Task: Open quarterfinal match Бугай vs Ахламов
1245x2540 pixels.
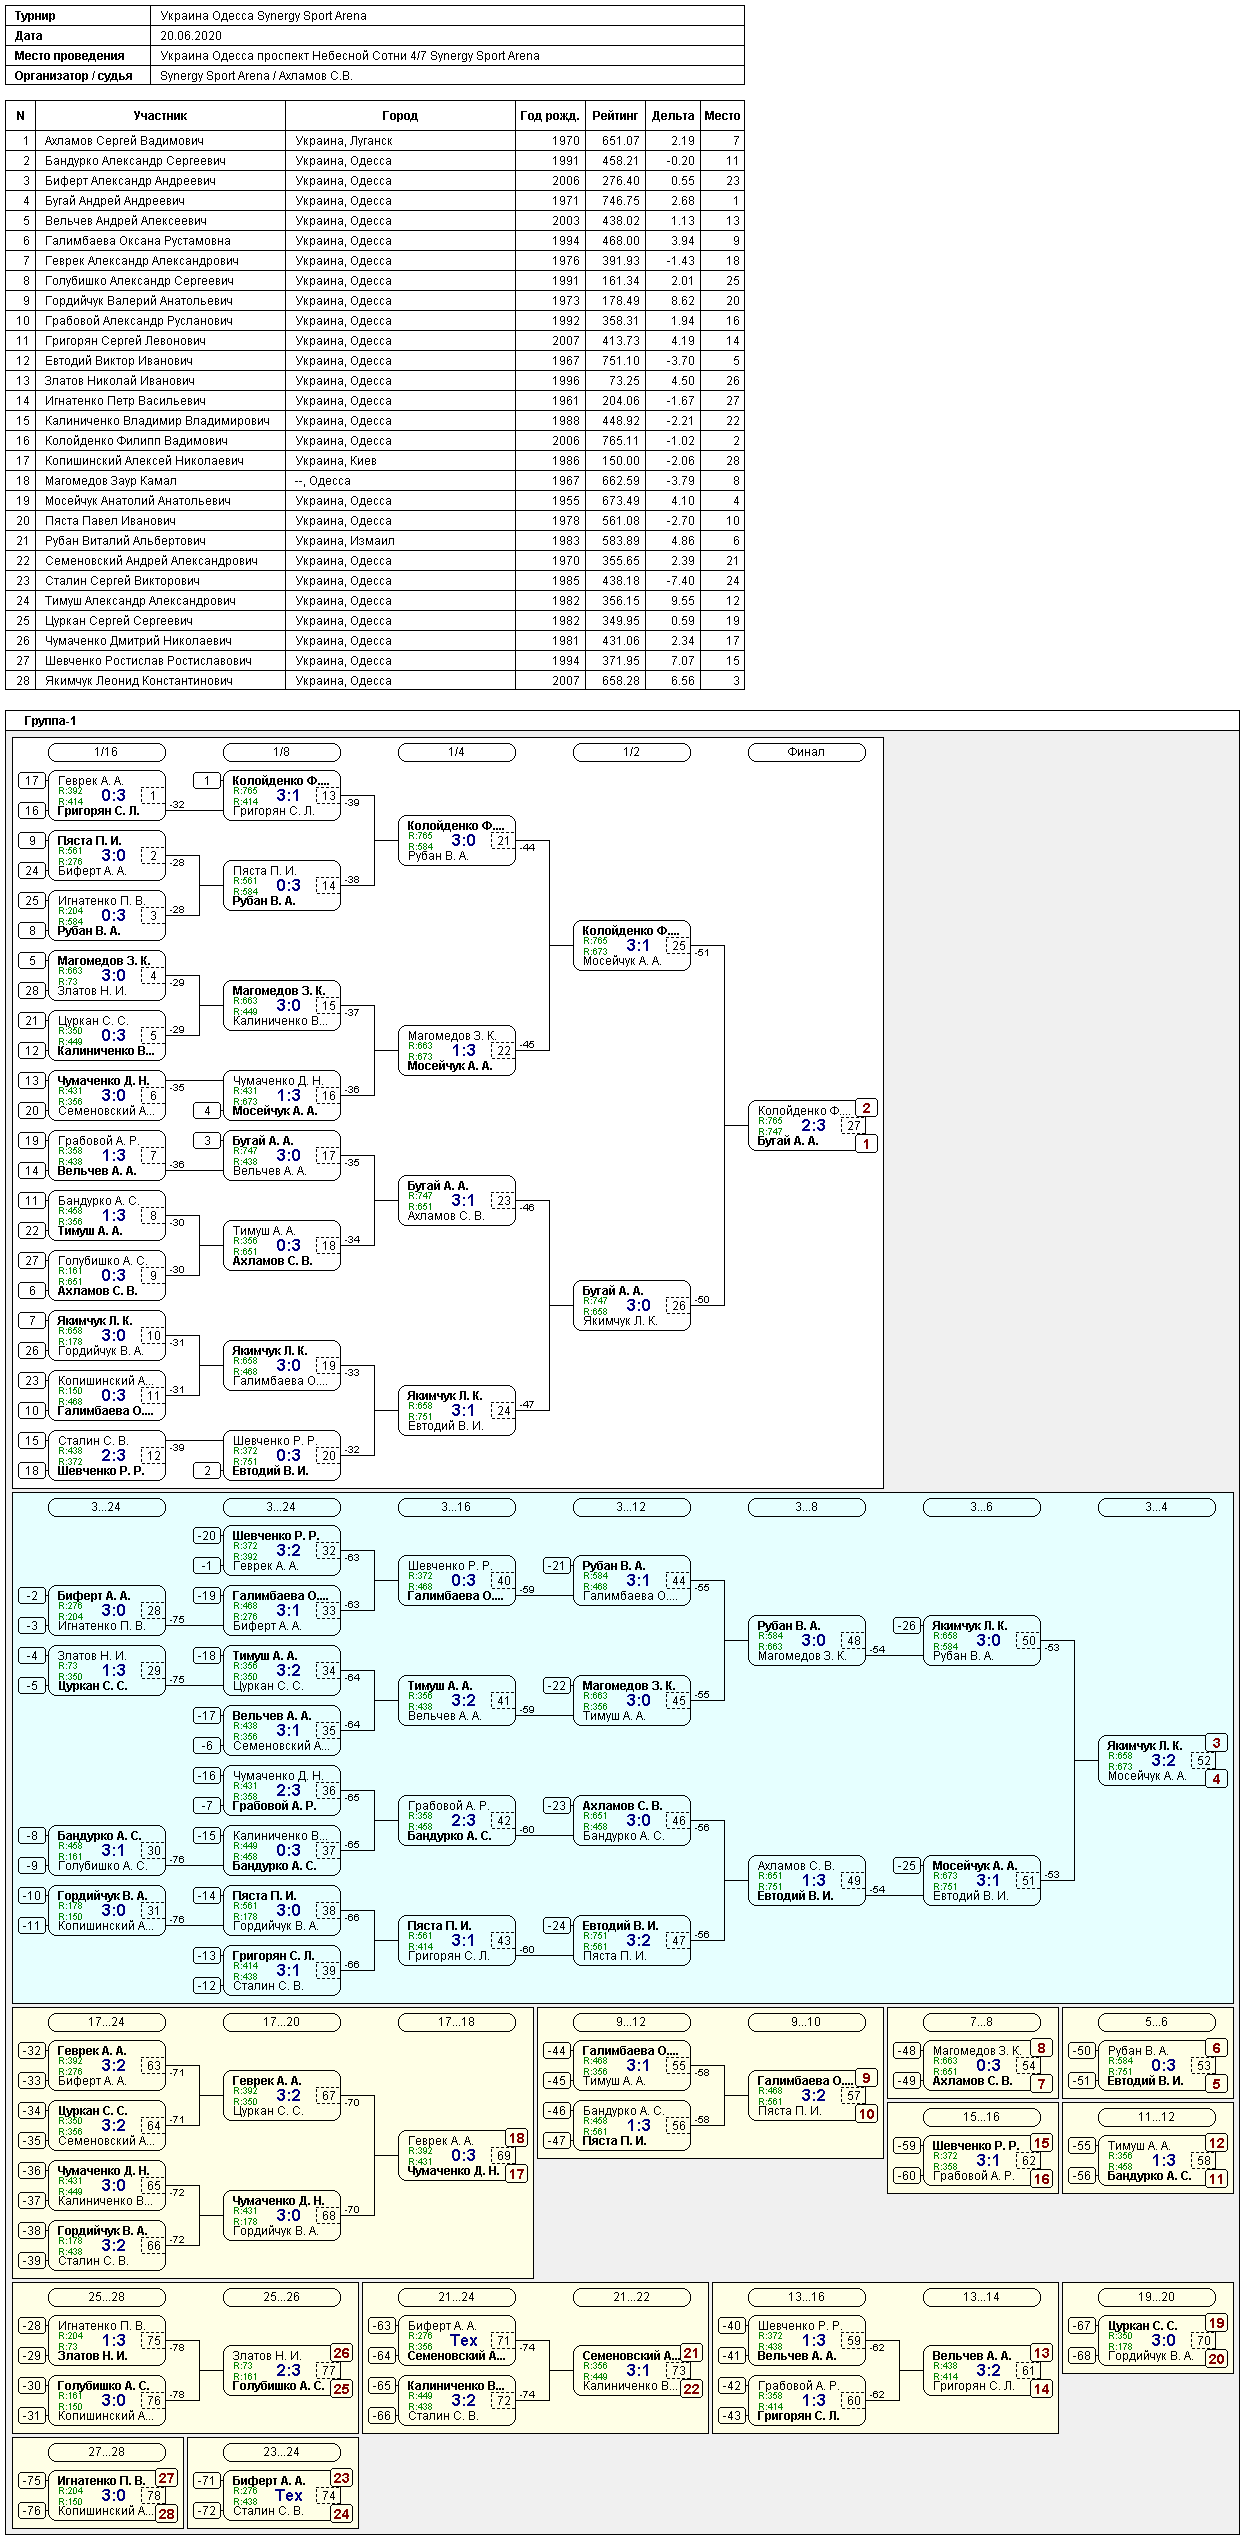Action: [457, 1201]
